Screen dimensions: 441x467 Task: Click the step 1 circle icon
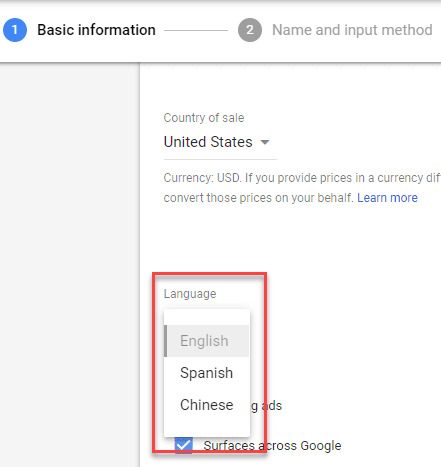[x=15, y=30]
